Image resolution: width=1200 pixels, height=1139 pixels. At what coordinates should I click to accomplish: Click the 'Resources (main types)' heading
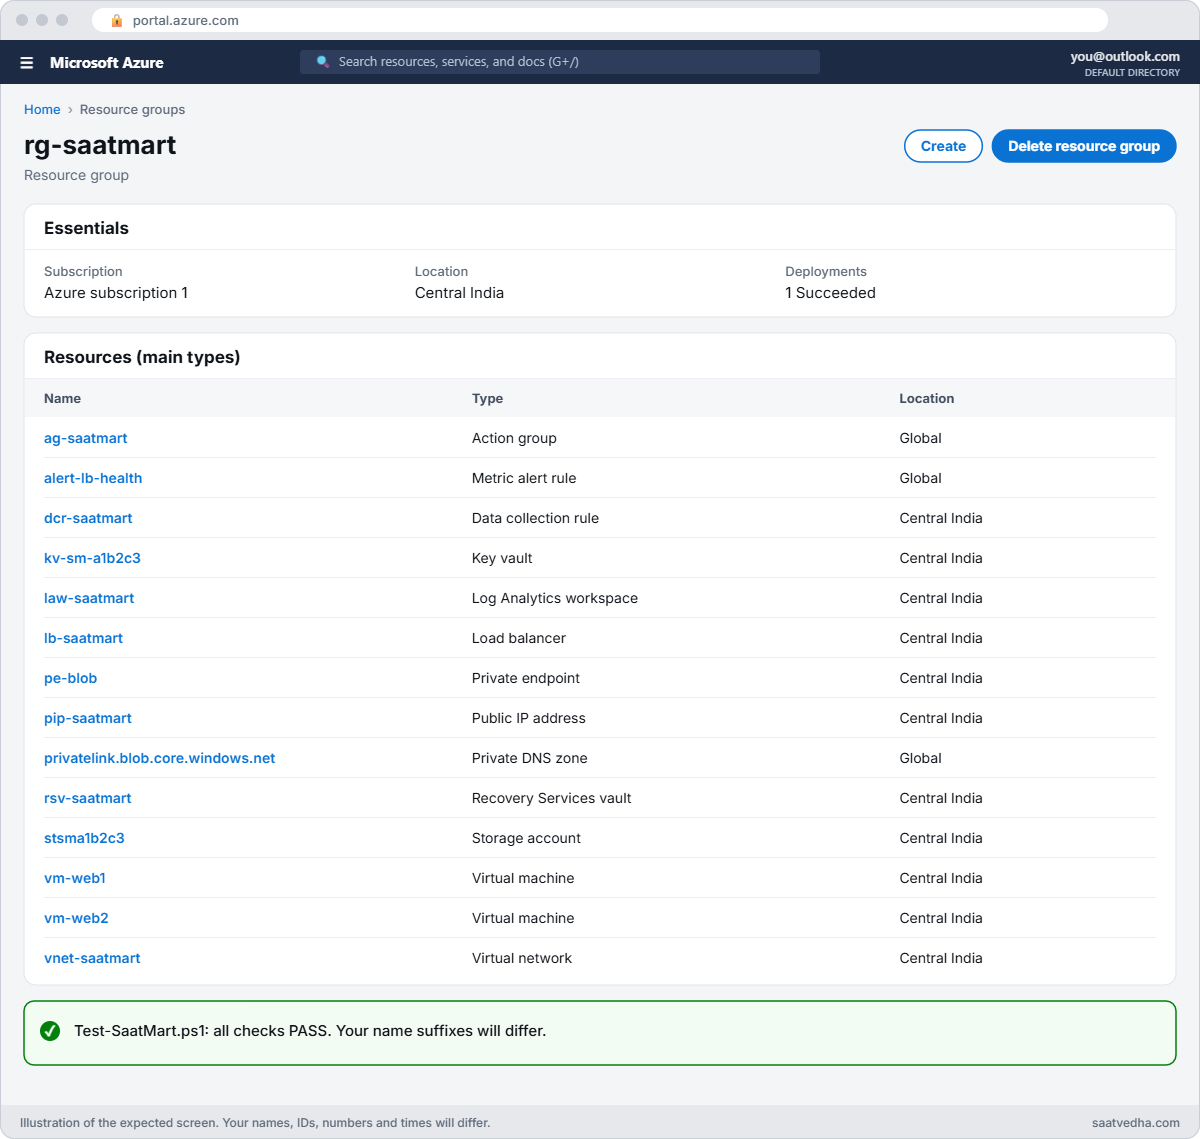point(142,357)
